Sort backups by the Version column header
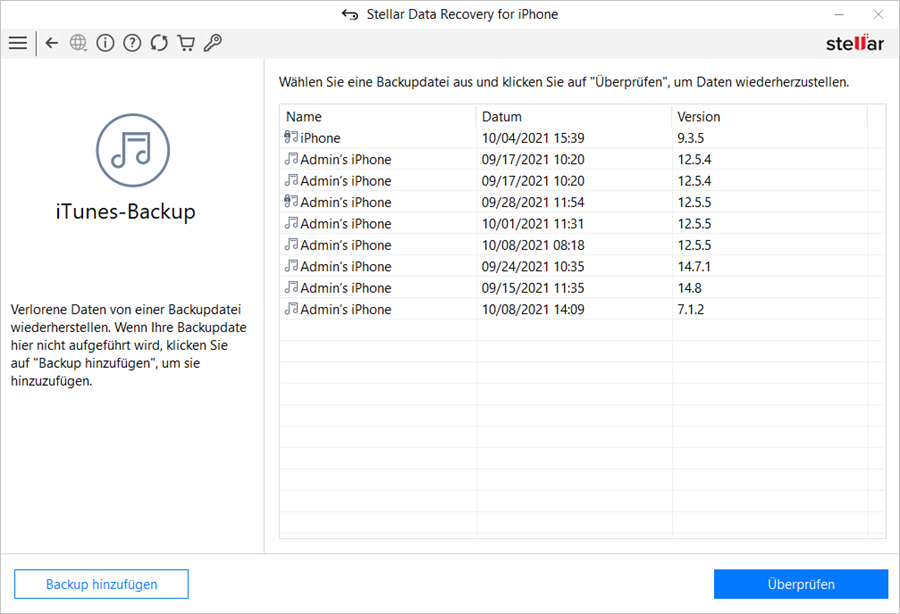The image size is (900, 614). [x=769, y=116]
